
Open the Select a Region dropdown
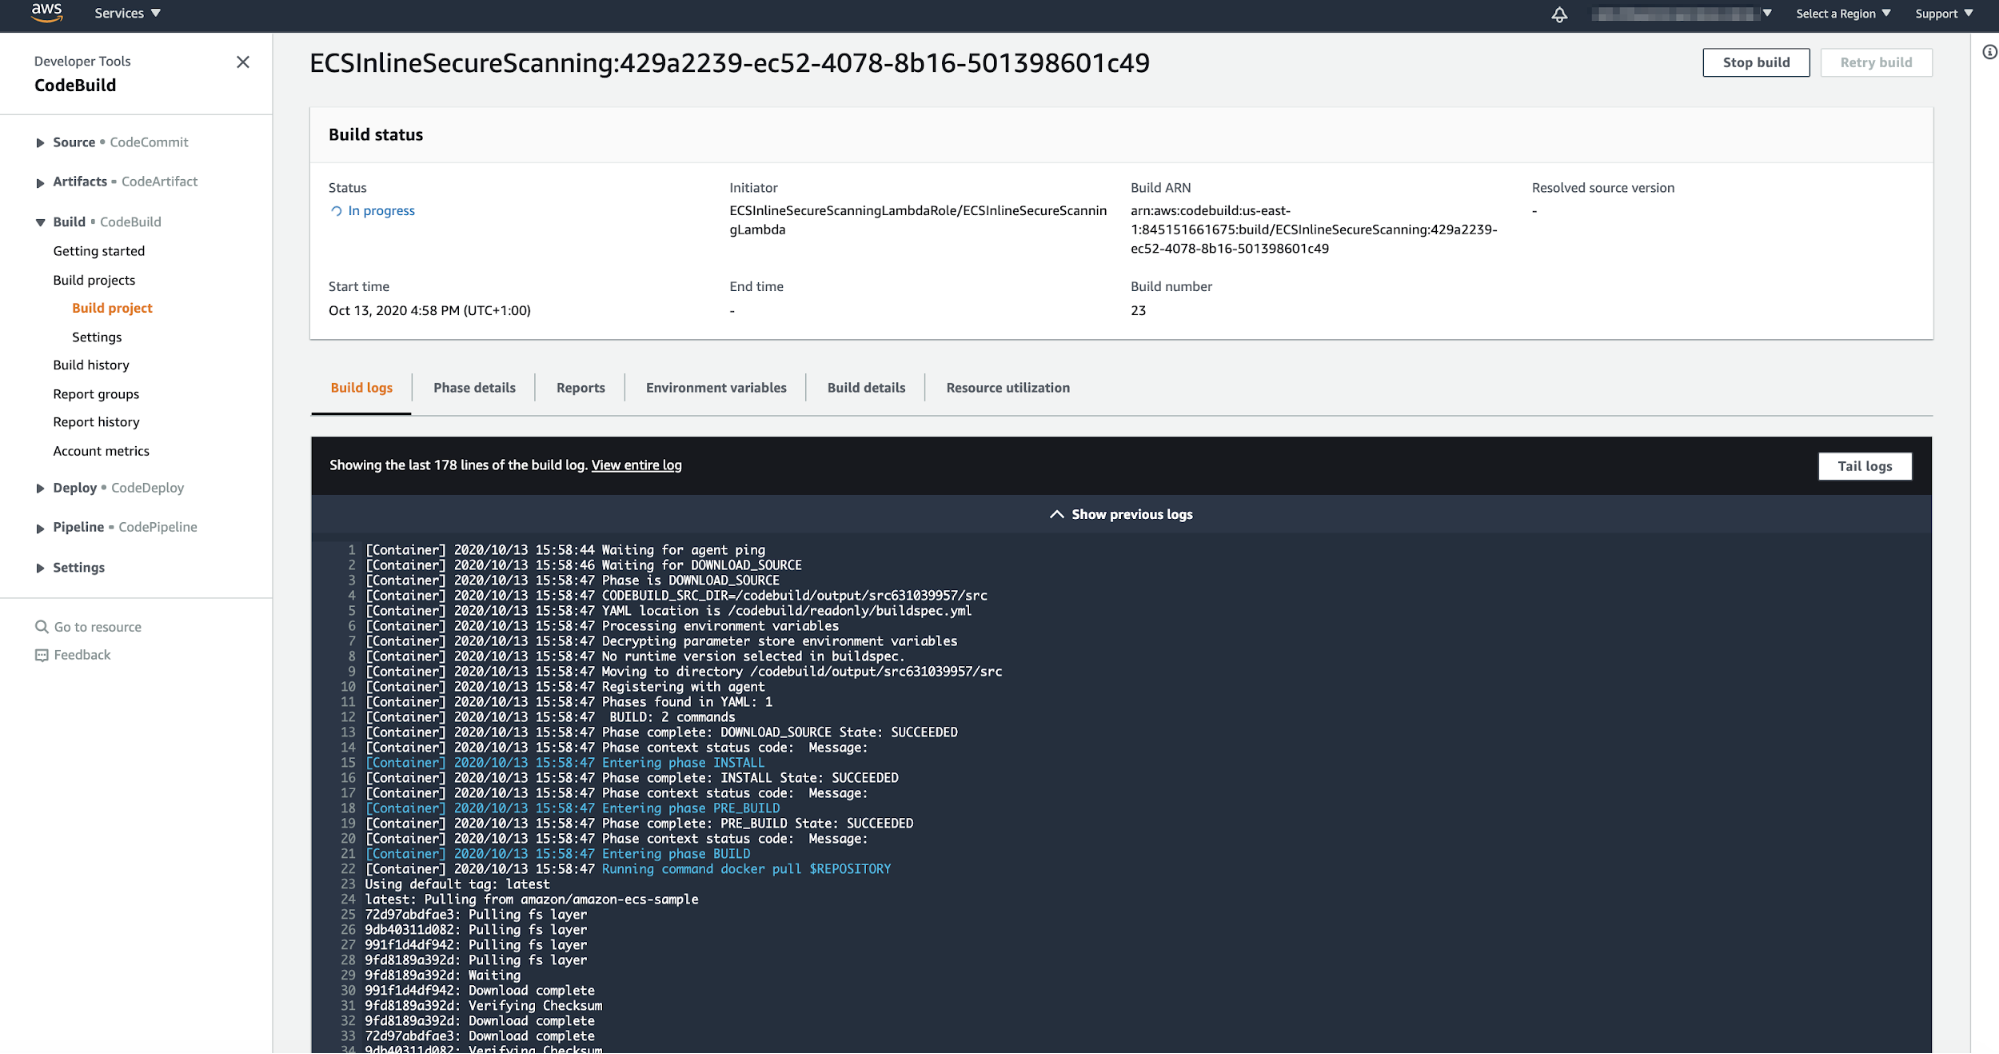pyautogui.click(x=1843, y=13)
